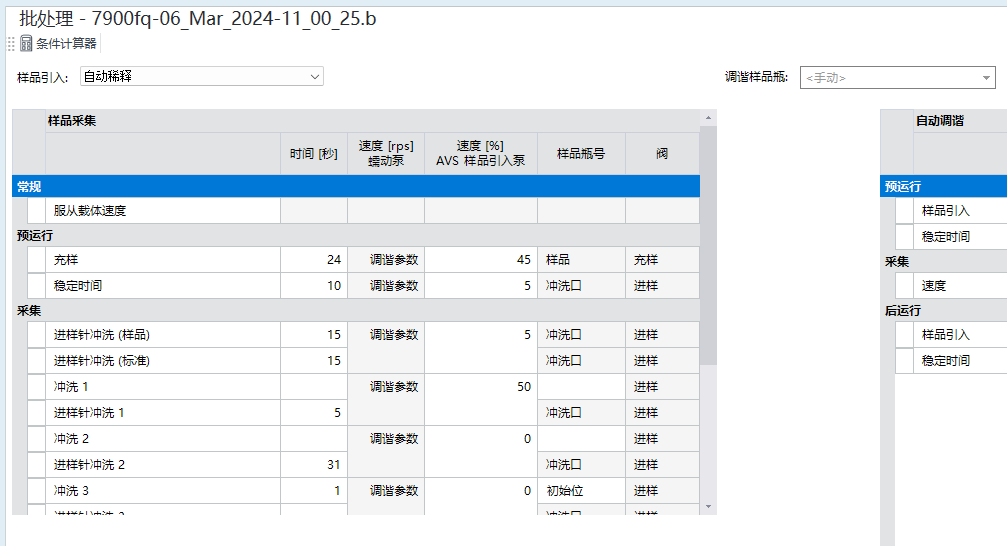Select 初始位 vial cell in 冲洗 3 row

click(x=581, y=491)
